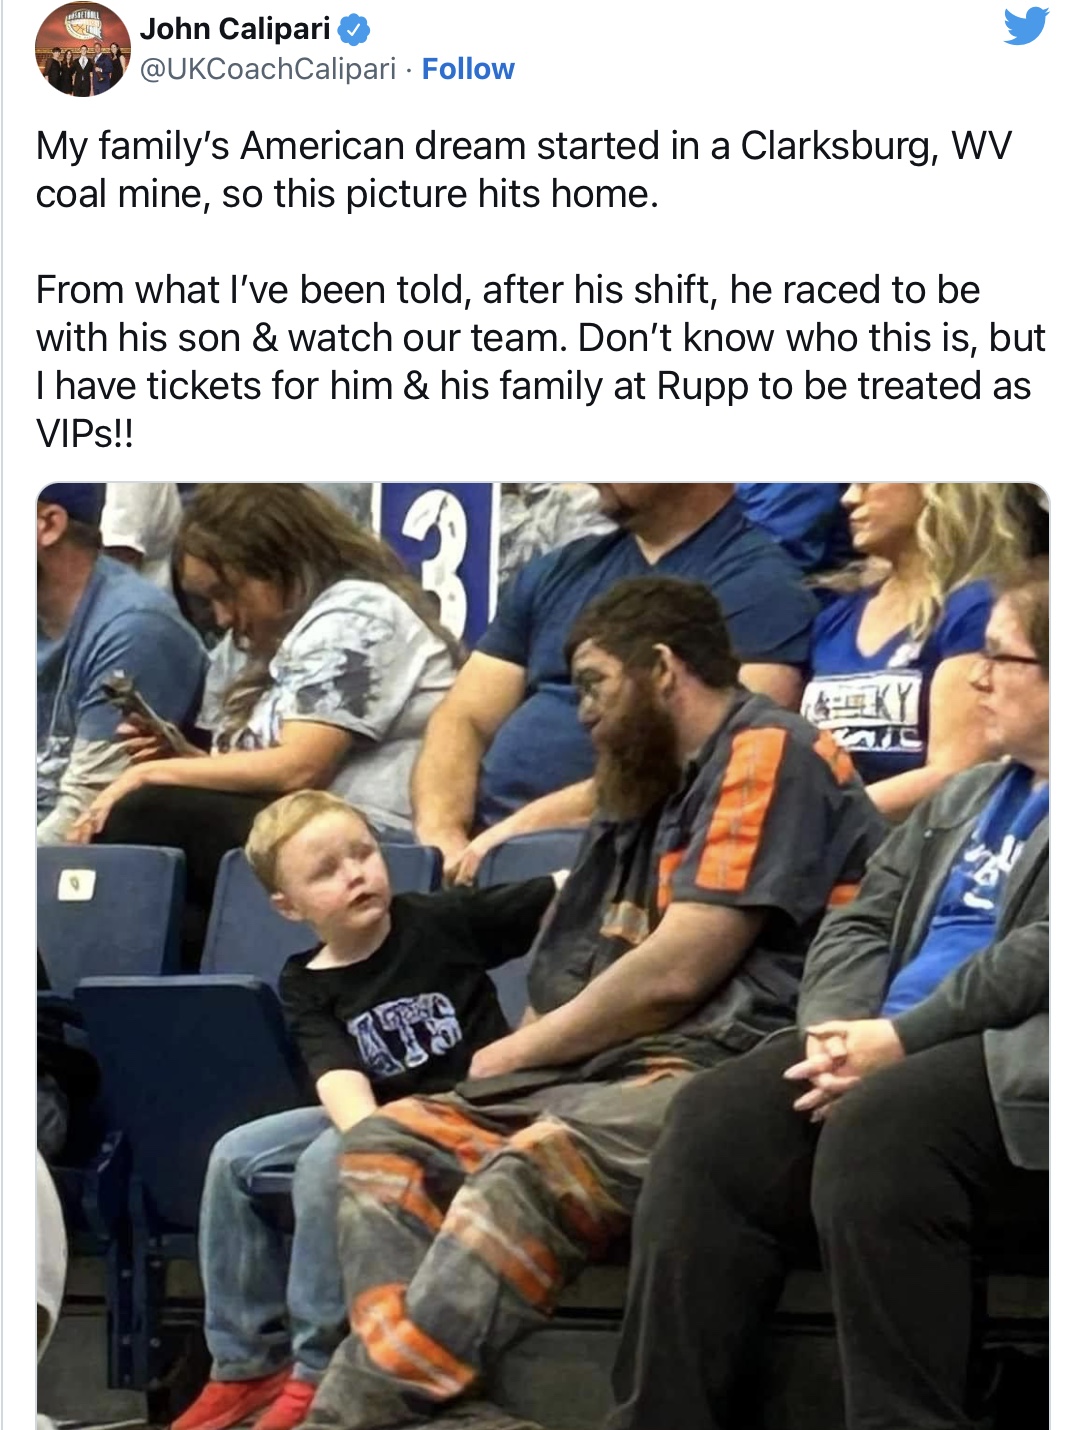The height and width of the screenshot is (1430, 1078).
Task: Click the Twitter bird logo
Action: tap(1026, 26)
